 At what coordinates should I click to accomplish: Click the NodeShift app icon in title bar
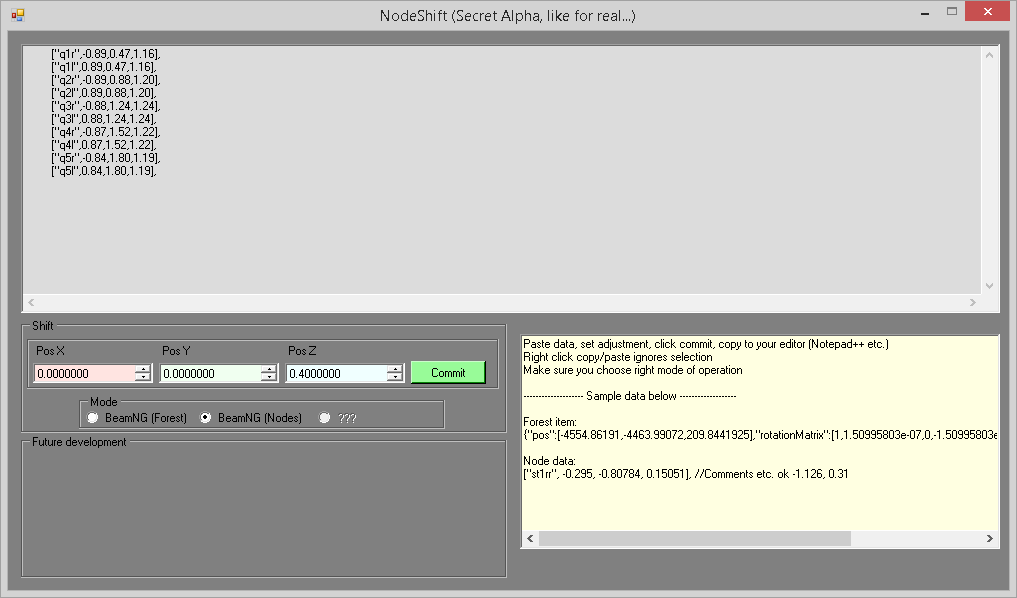[18, 15]
